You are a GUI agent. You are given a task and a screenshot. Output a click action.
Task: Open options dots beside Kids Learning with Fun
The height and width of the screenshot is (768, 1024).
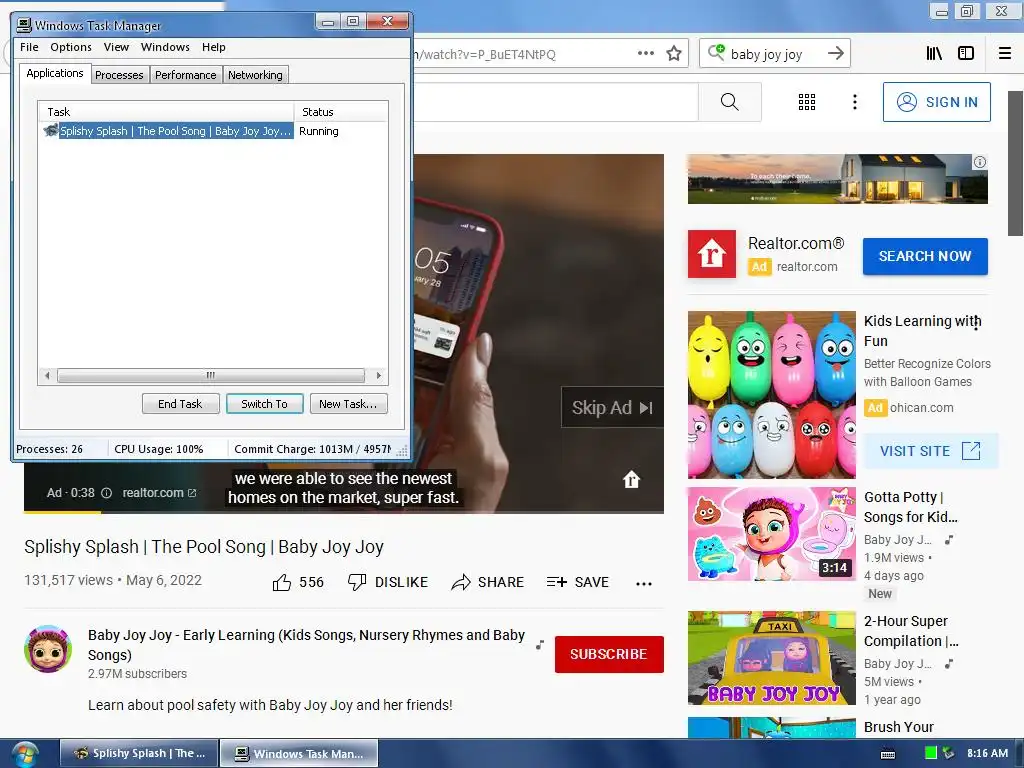976,323
